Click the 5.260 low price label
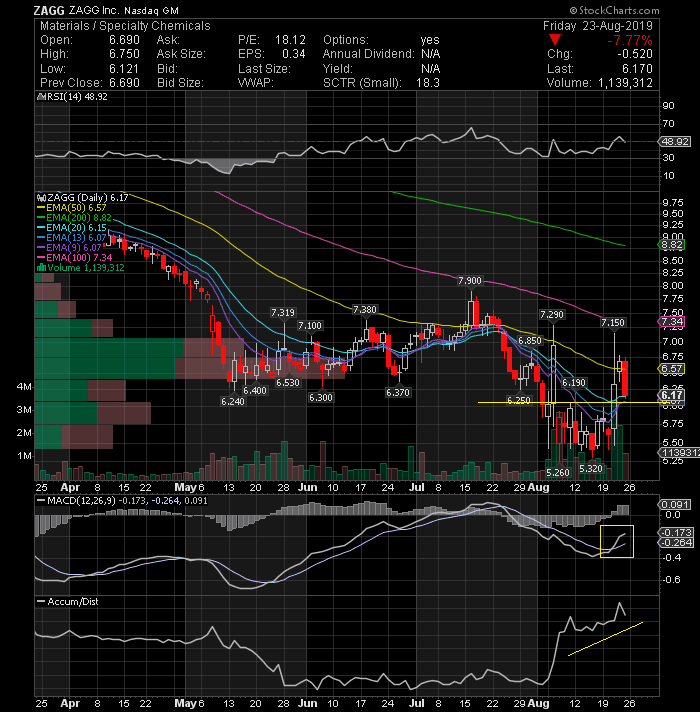The width and height of the screenshot is (700, 712). [557, 472]
